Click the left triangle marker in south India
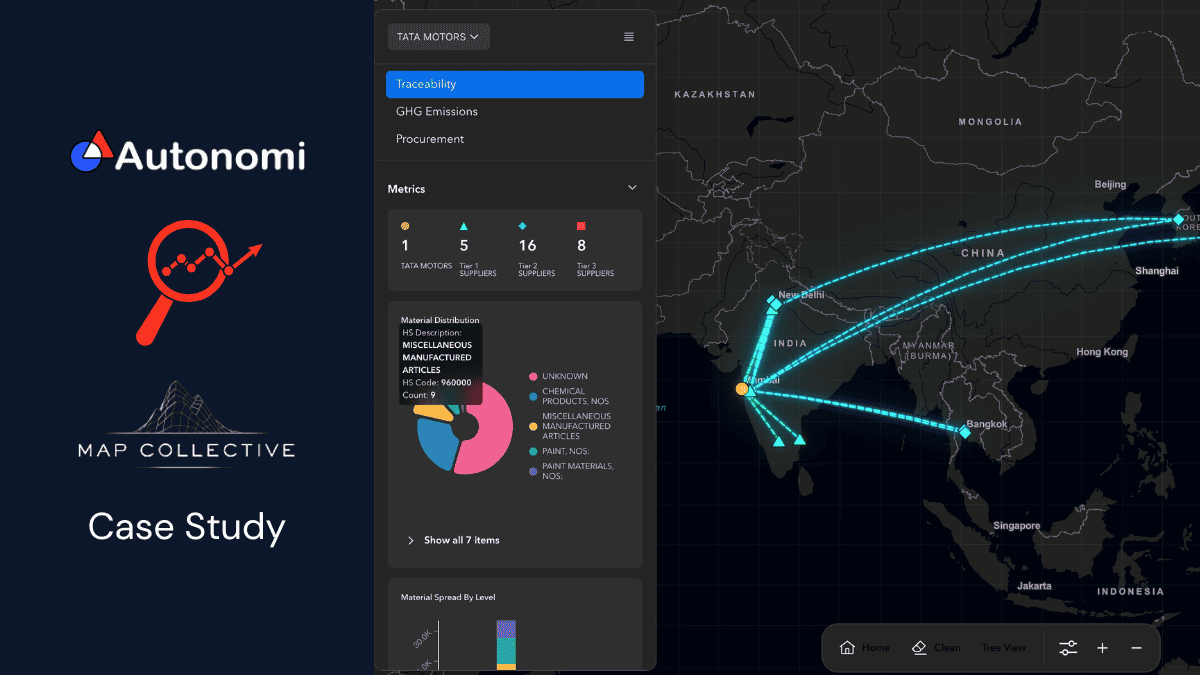This screenshot has width=1200, height=675. pos(778,441)
